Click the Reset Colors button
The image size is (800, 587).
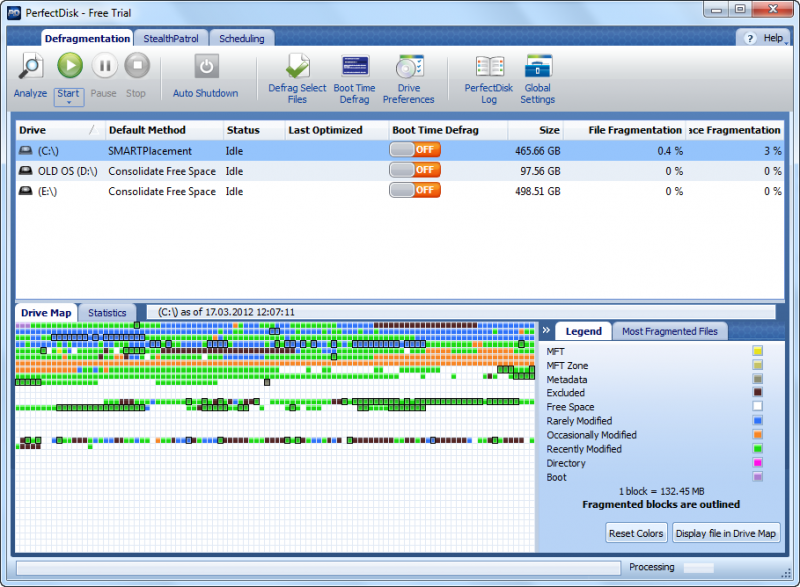coord(636,533)
